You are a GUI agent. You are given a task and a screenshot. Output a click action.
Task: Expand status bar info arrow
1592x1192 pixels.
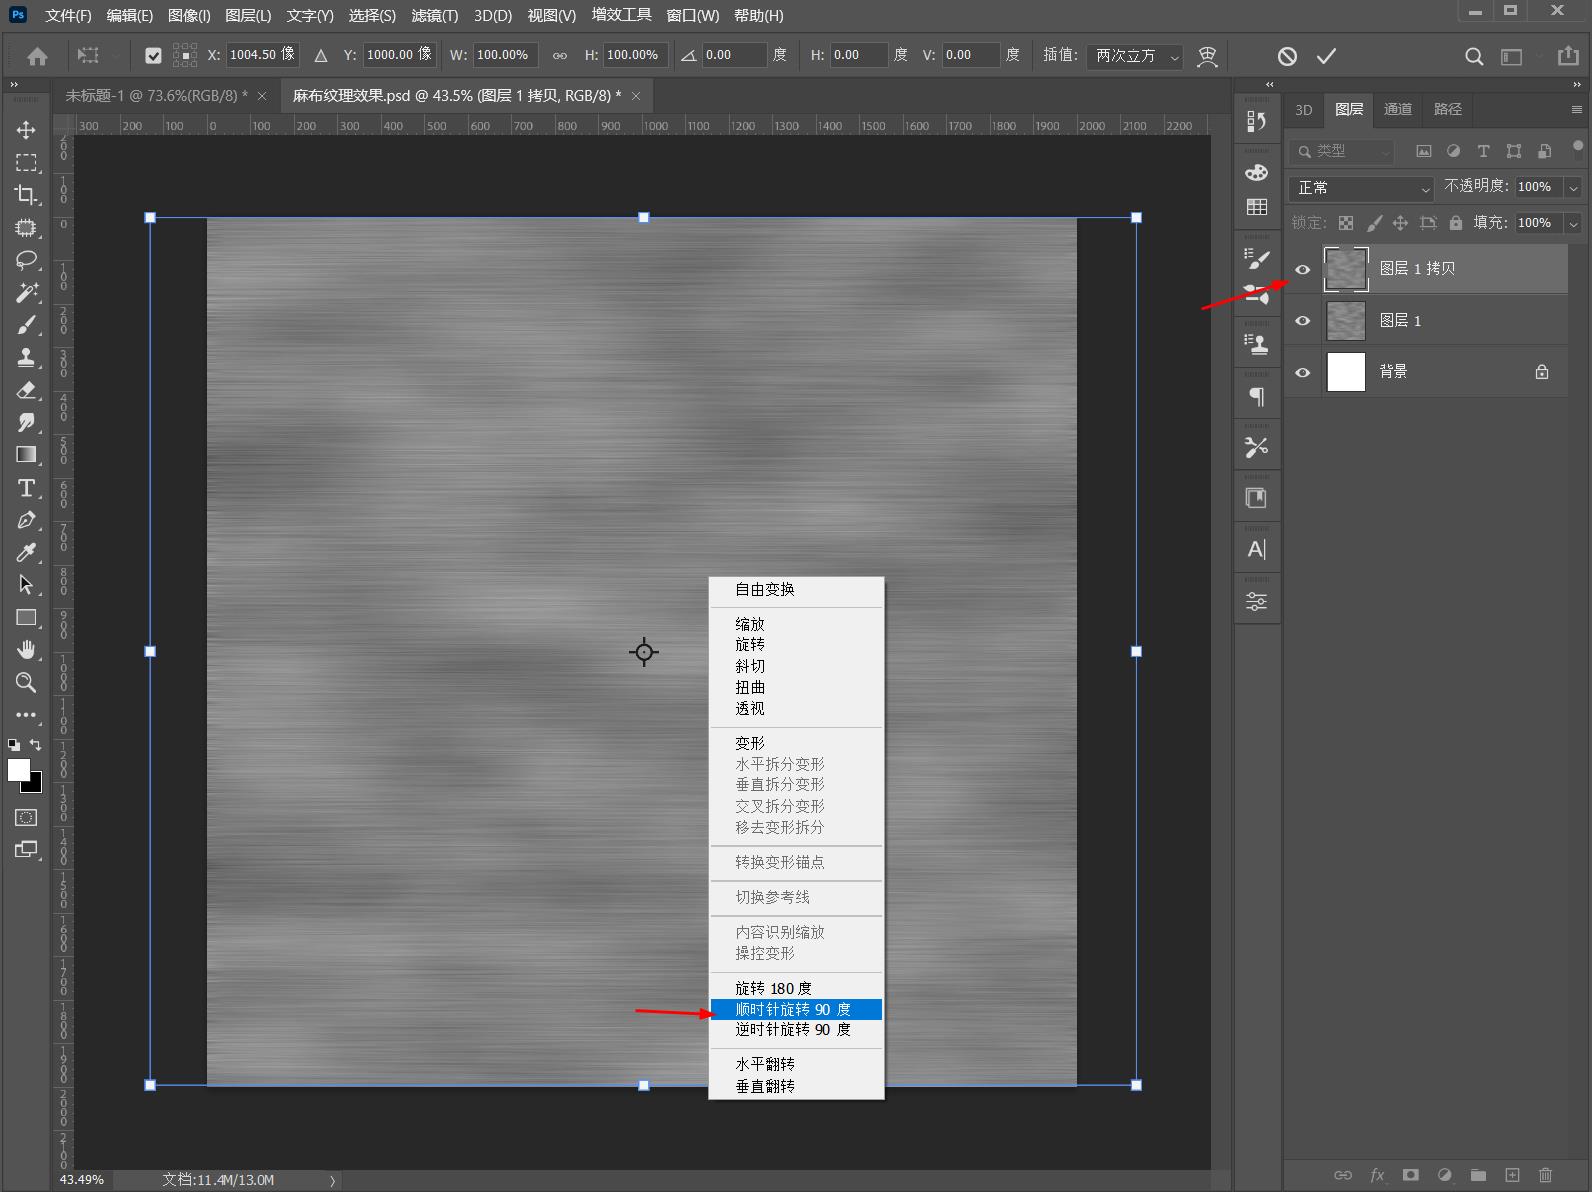click(x=332, y=1180)
